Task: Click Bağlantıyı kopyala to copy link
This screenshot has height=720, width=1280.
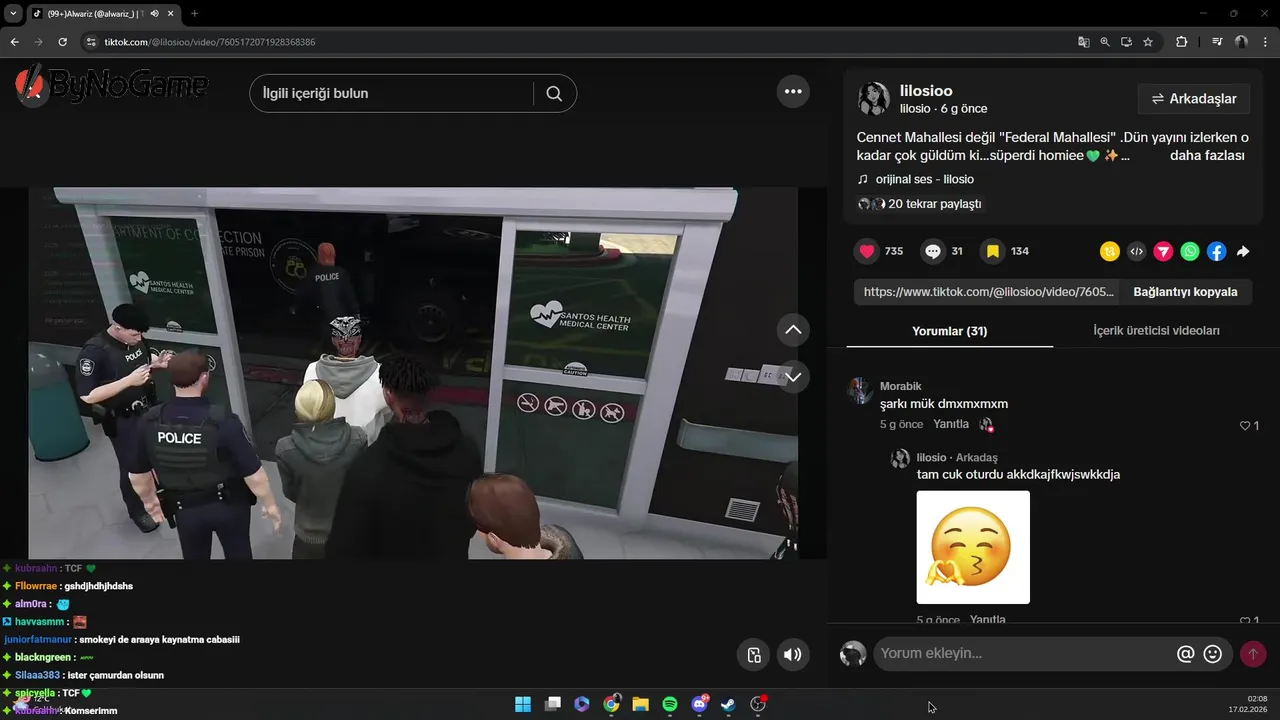Action: click(x=1185, y=292)
